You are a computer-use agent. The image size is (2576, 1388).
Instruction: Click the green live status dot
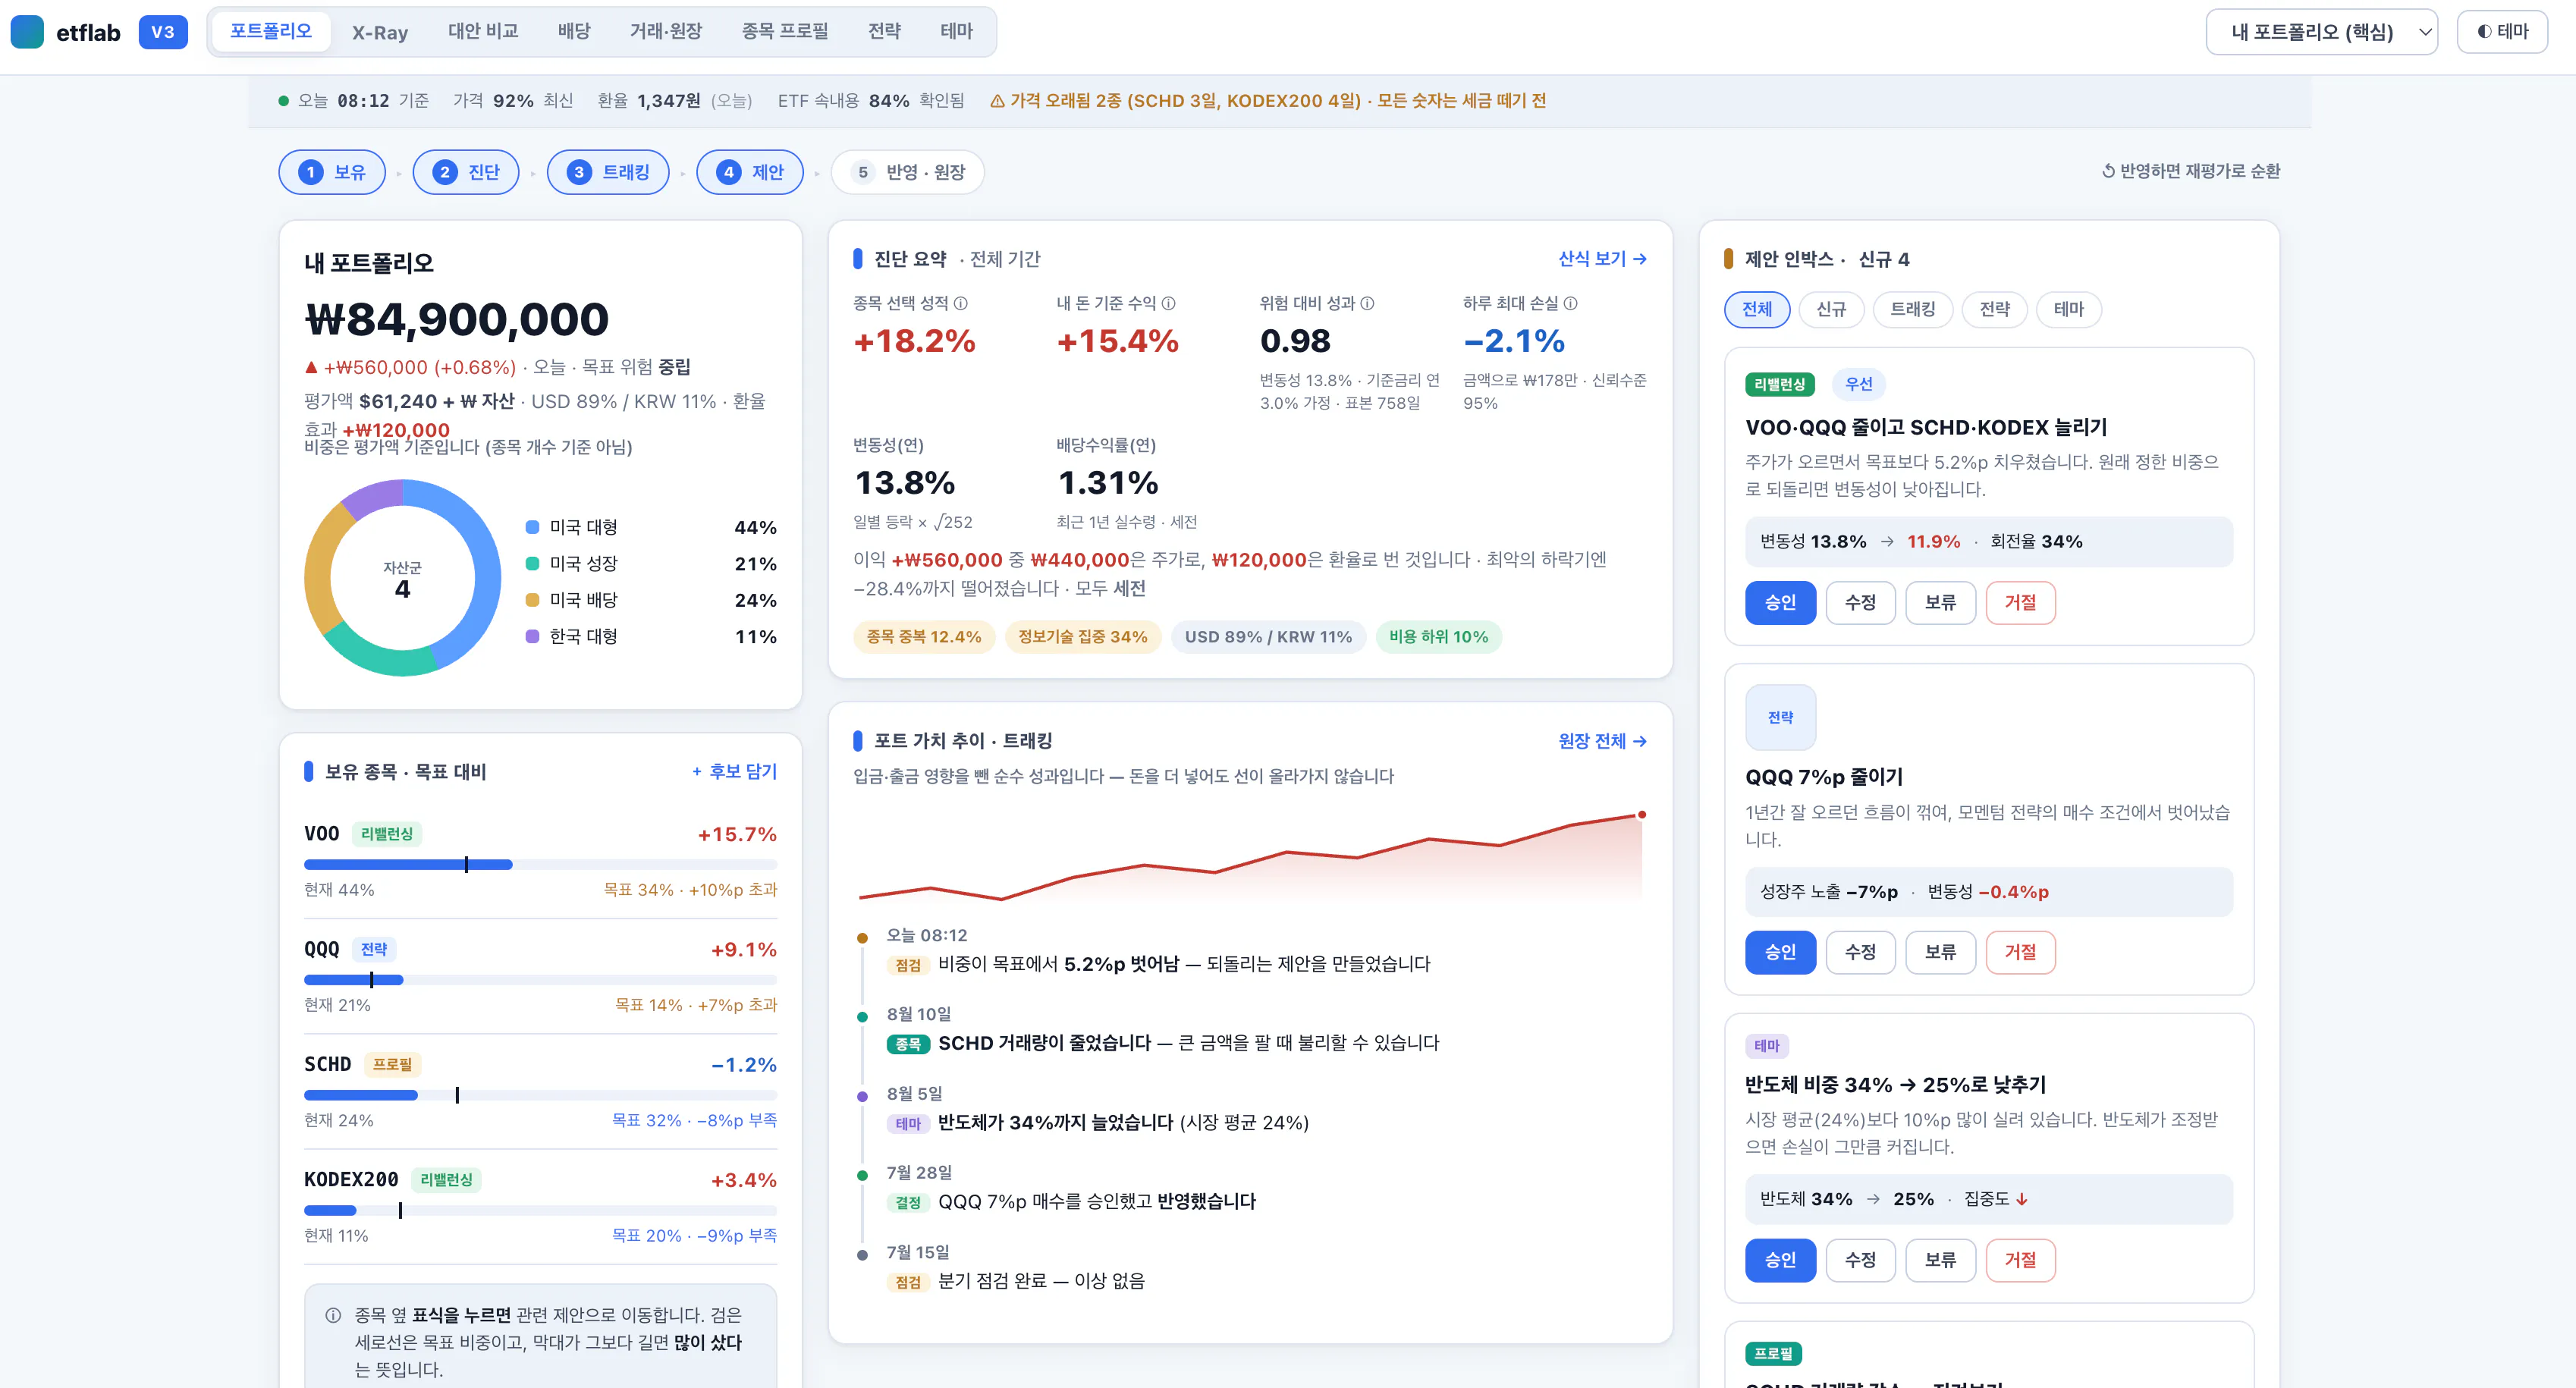[284, 101]
